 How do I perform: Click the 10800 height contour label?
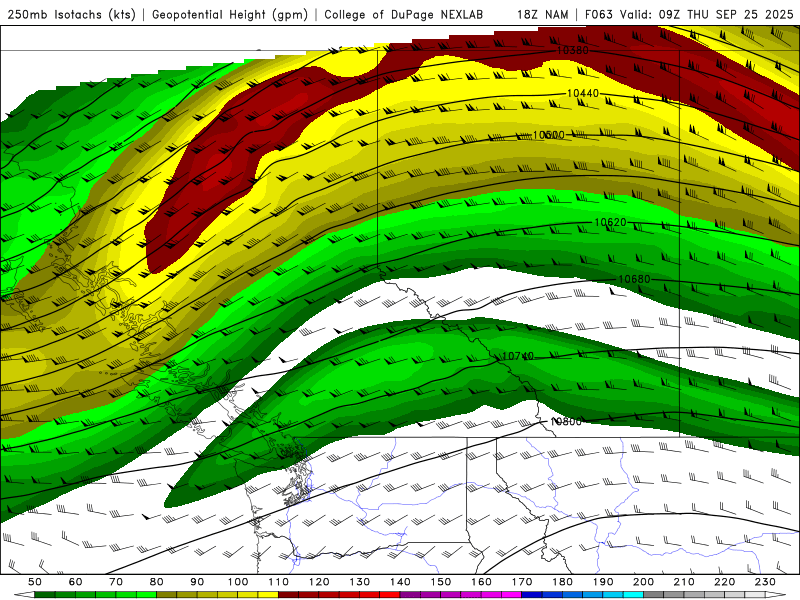point(566,421)
